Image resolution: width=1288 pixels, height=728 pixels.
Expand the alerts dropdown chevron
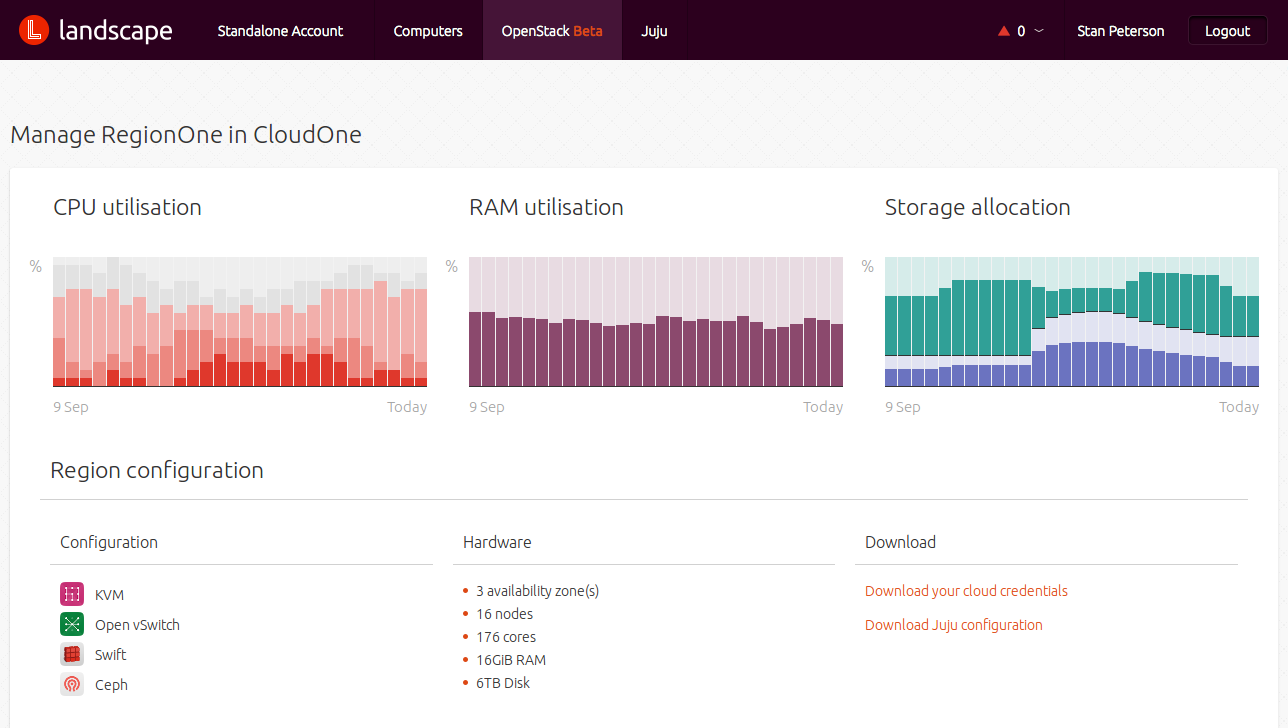pyautogui.click(x=1039, y=31)
